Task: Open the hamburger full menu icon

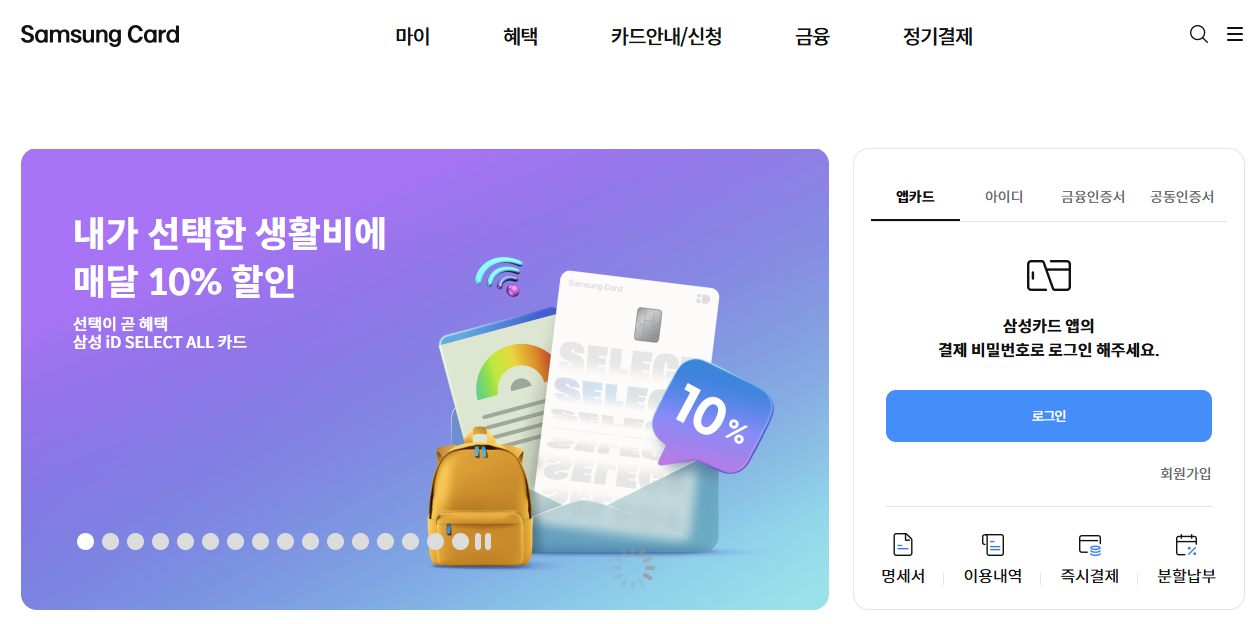Action: coord(1235,35)
